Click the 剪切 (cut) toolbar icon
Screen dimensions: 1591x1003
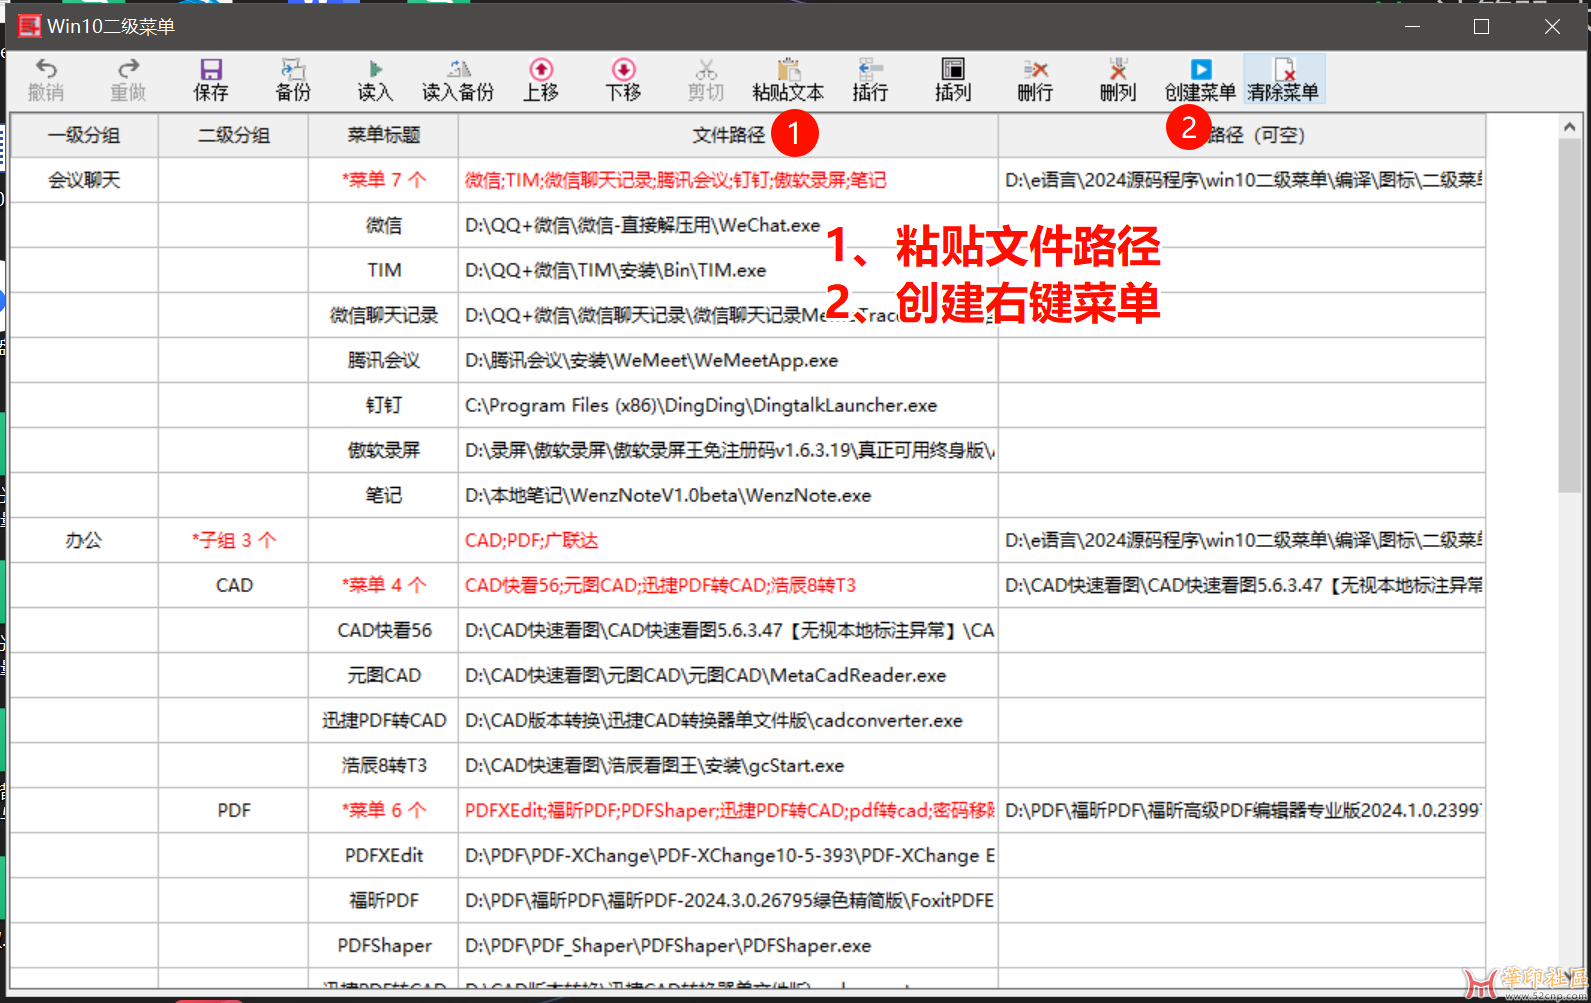pos(706,79)
